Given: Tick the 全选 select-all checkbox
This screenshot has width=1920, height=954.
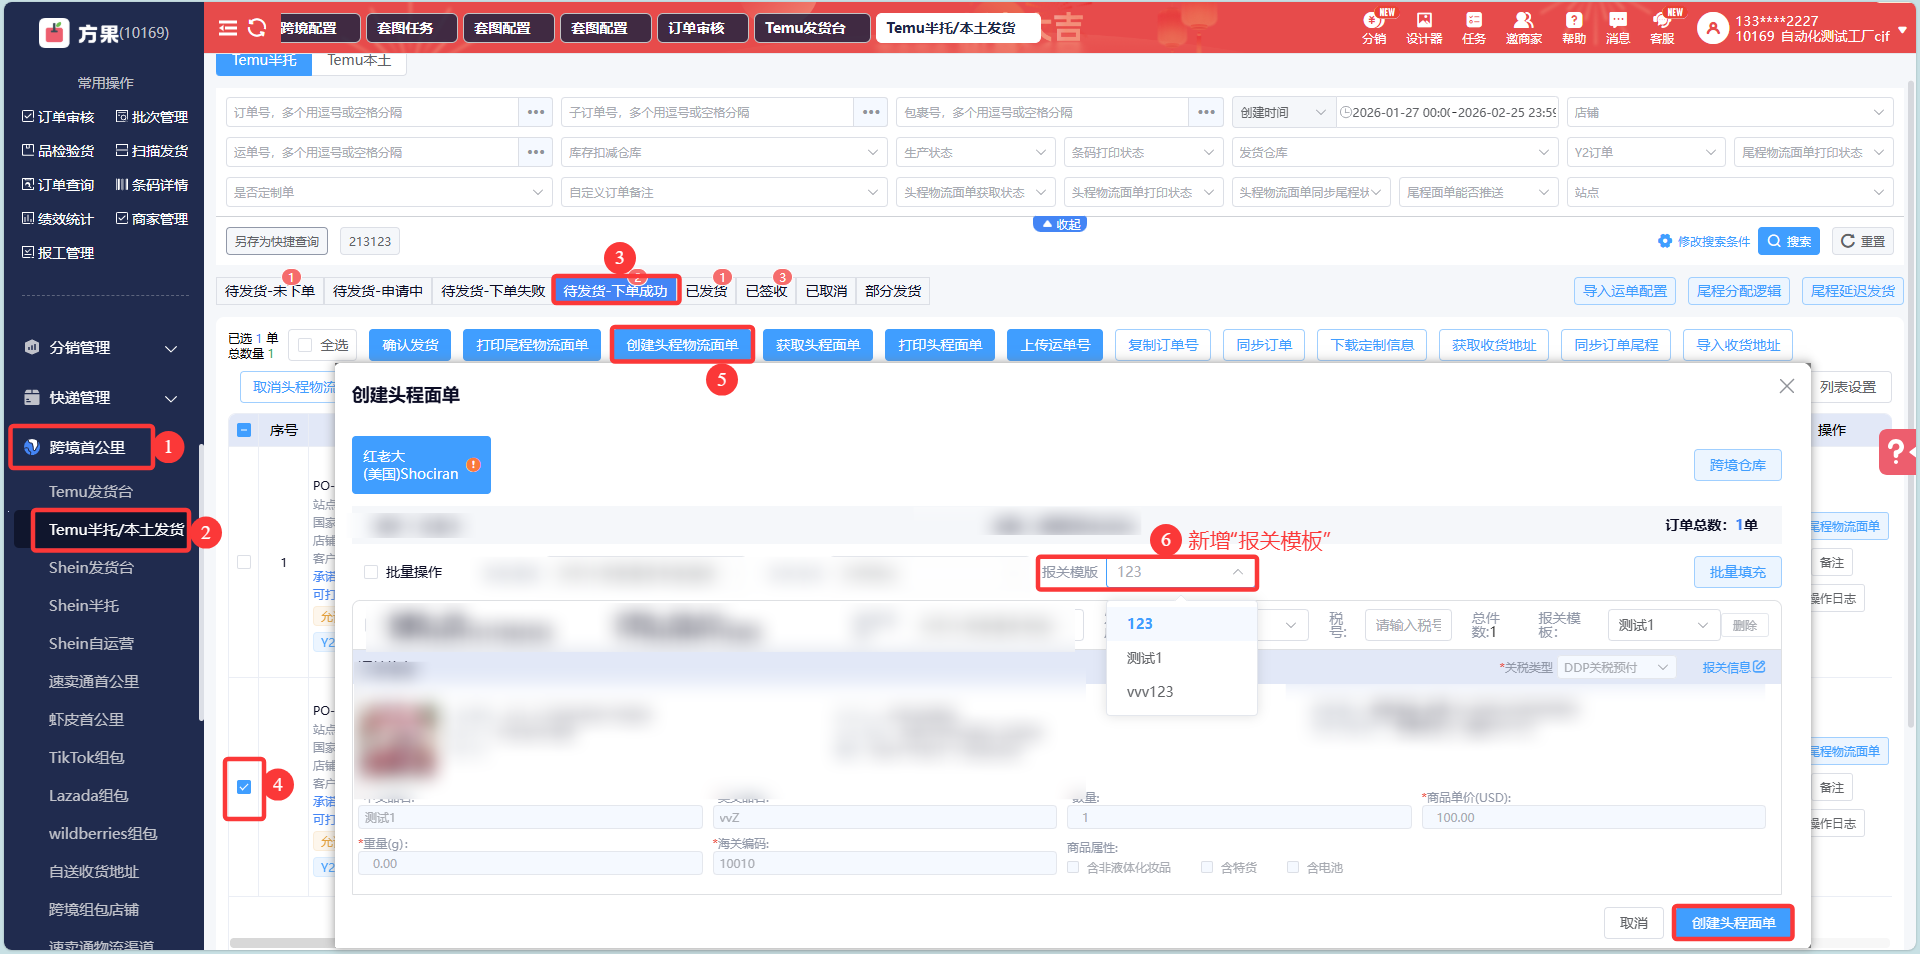Looking at the screenshot, I should tap(306, 345).
